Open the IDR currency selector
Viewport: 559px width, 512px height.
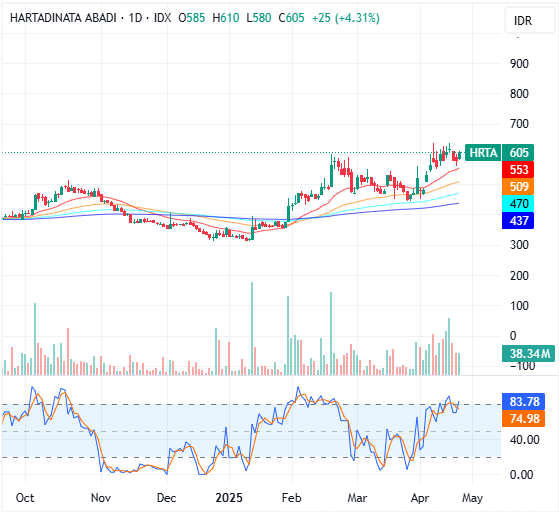[x=530, y=20]
